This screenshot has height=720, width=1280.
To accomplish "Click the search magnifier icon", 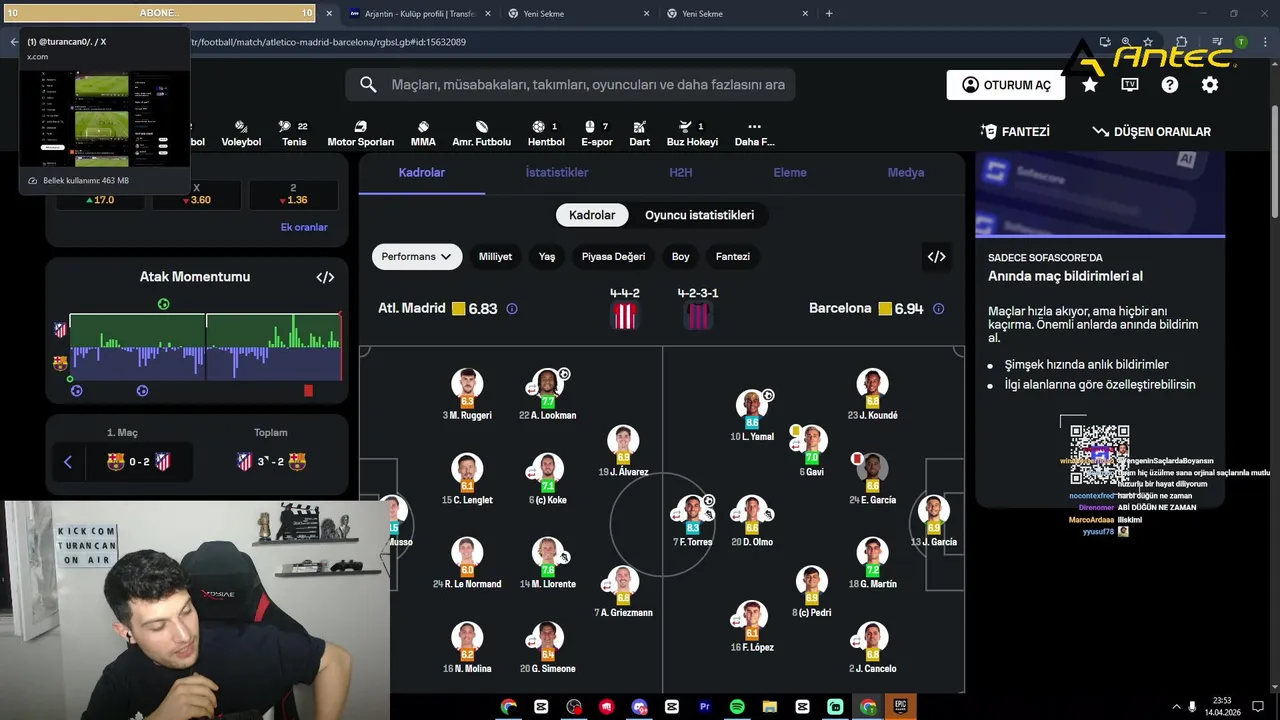I will coord(368,85).
